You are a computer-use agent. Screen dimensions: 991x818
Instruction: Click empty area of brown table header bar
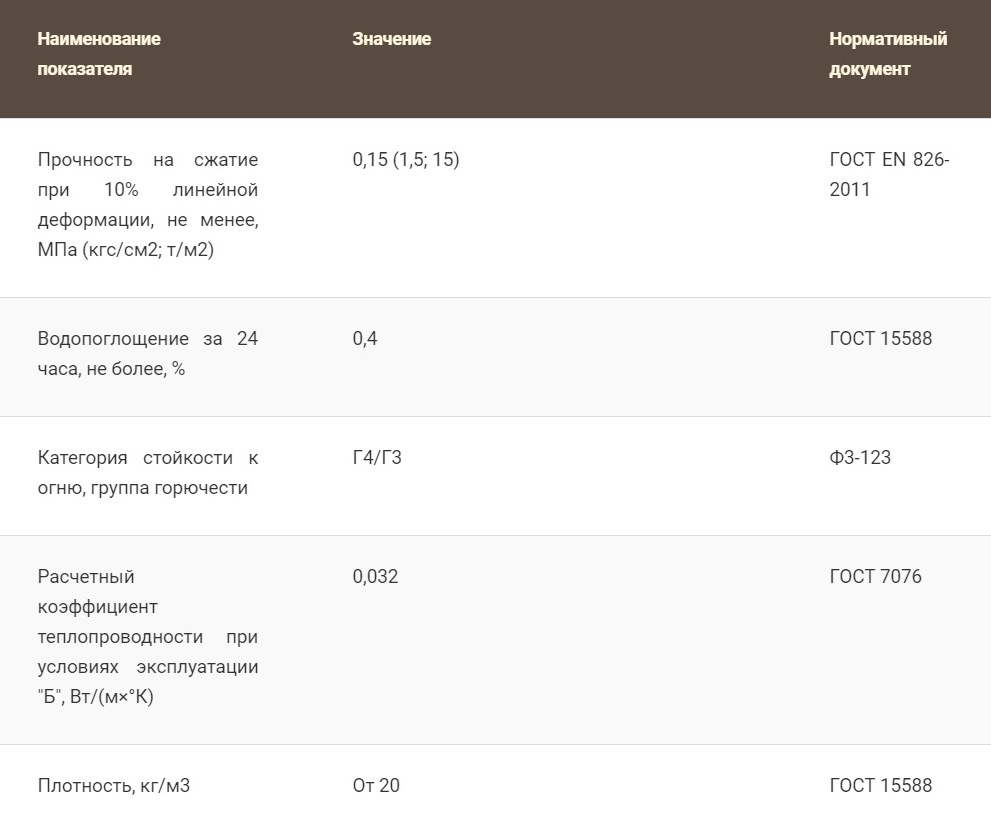click(x=620, y=58)
